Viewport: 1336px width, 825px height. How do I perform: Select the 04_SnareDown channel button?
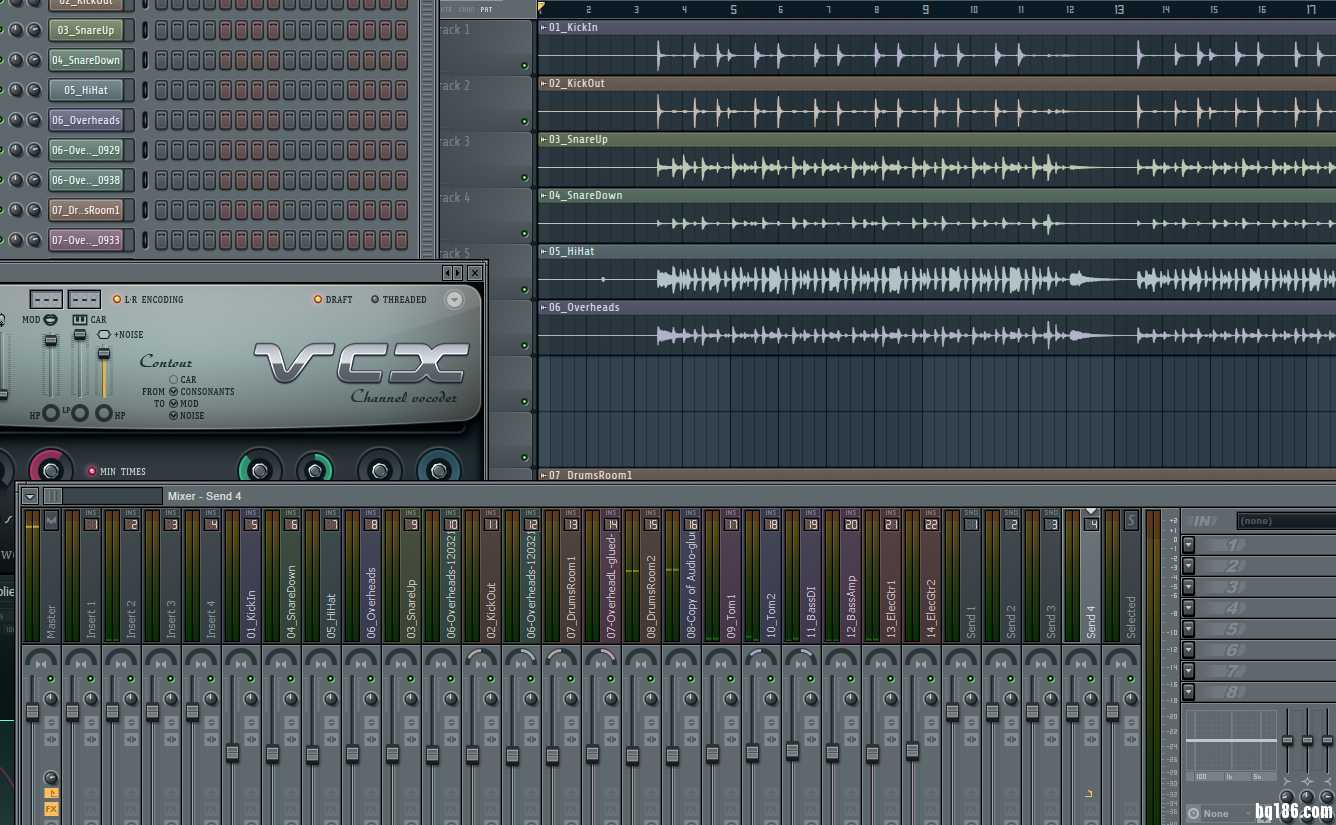(x=85, y=60)
